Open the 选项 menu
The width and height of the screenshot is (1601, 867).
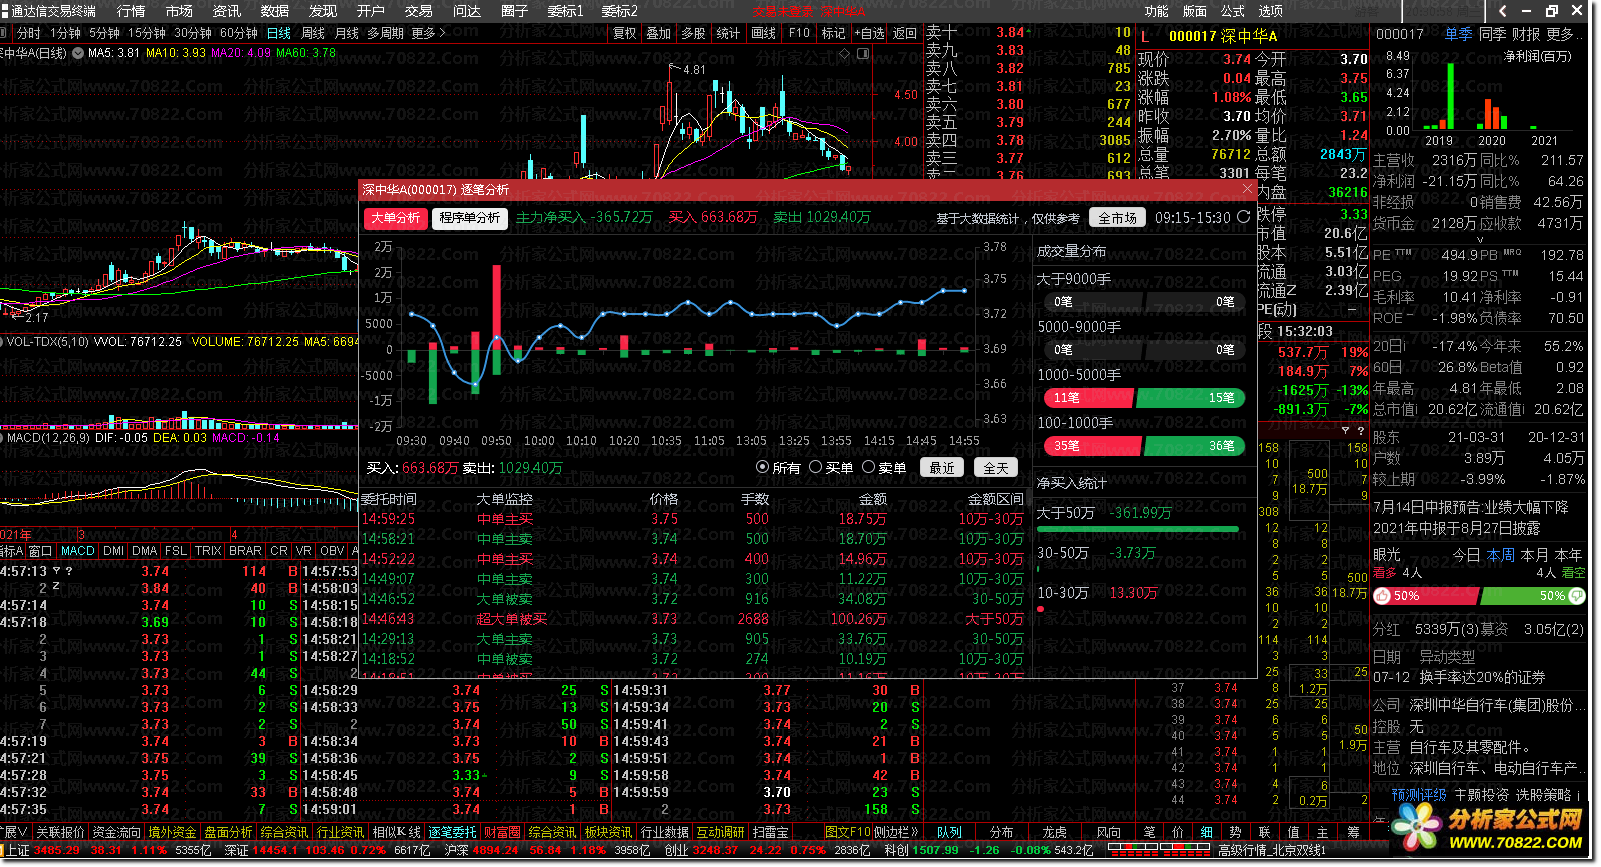click(1271, 11)
